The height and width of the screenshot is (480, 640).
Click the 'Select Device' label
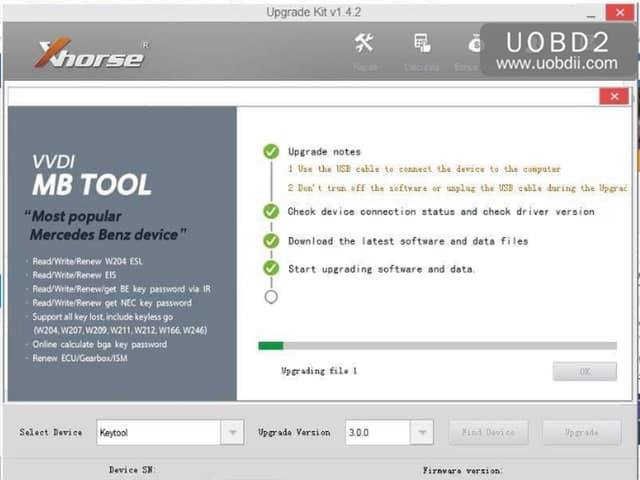click(x=51, y=432)
